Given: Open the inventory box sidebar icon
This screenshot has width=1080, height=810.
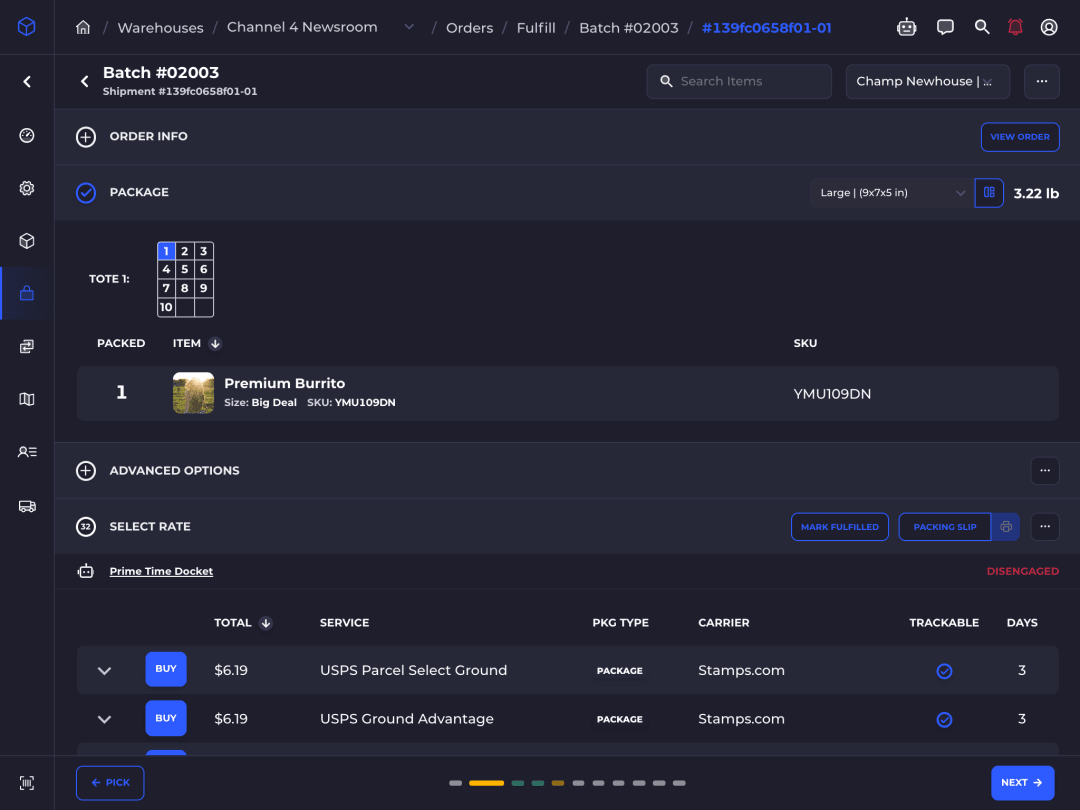Looking at the screenshot, I should click(27, 241).
